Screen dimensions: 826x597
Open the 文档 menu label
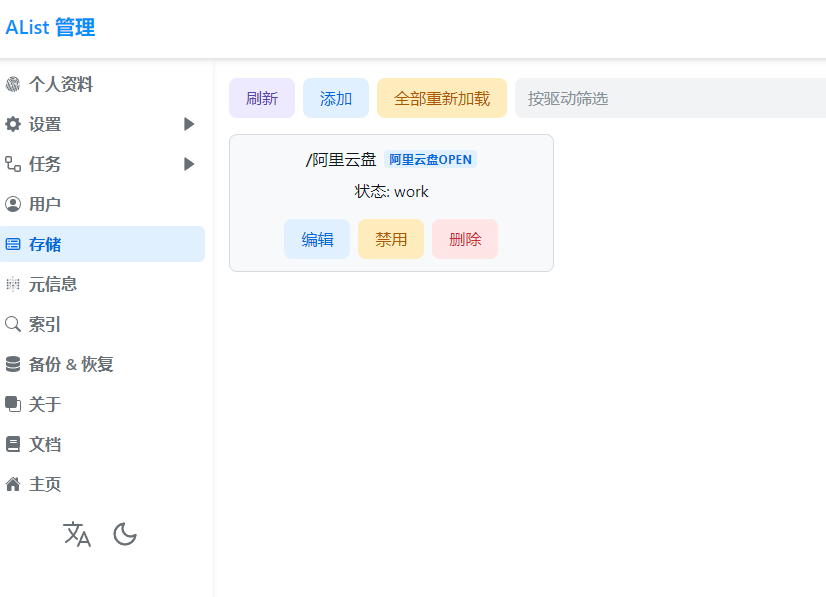click(x=45, y=444)
